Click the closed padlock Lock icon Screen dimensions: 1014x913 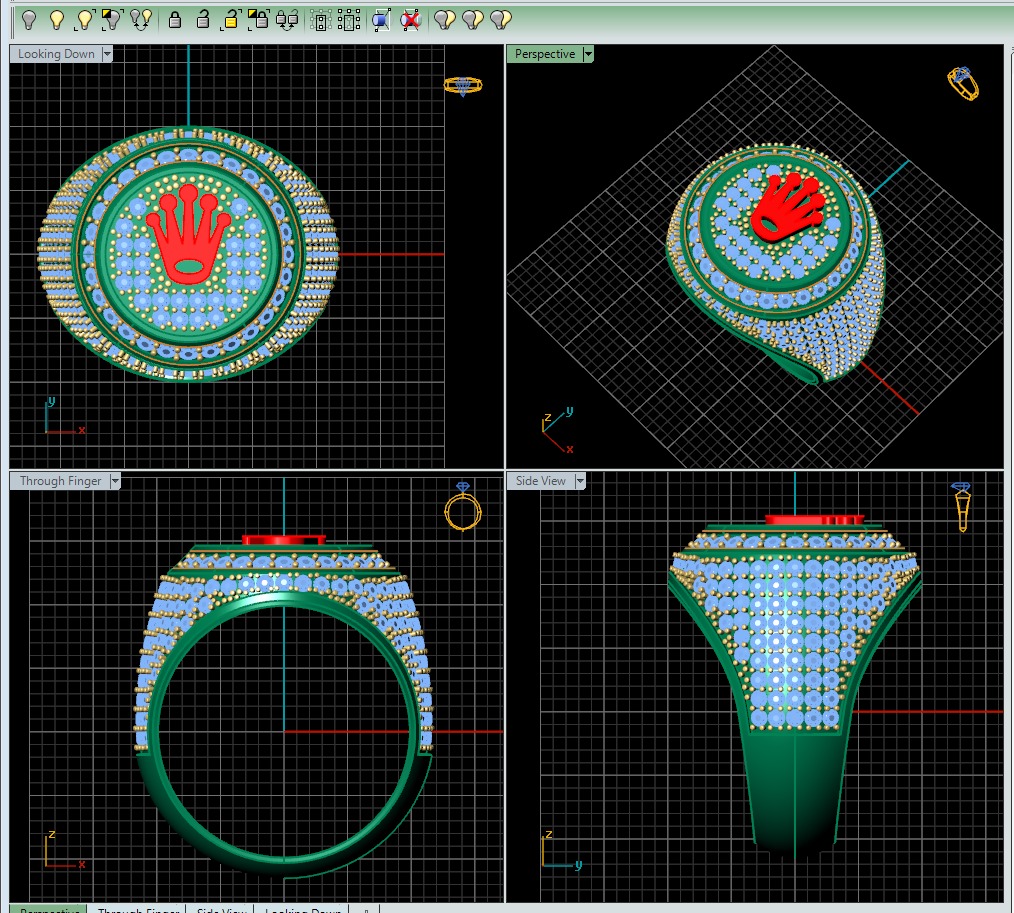[x=175, y=20]
